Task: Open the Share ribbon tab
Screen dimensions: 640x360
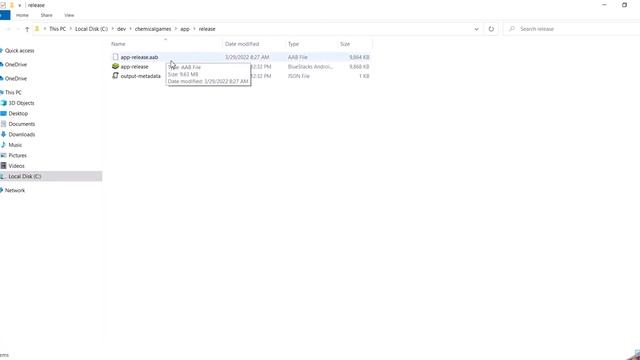Action: 46,15
